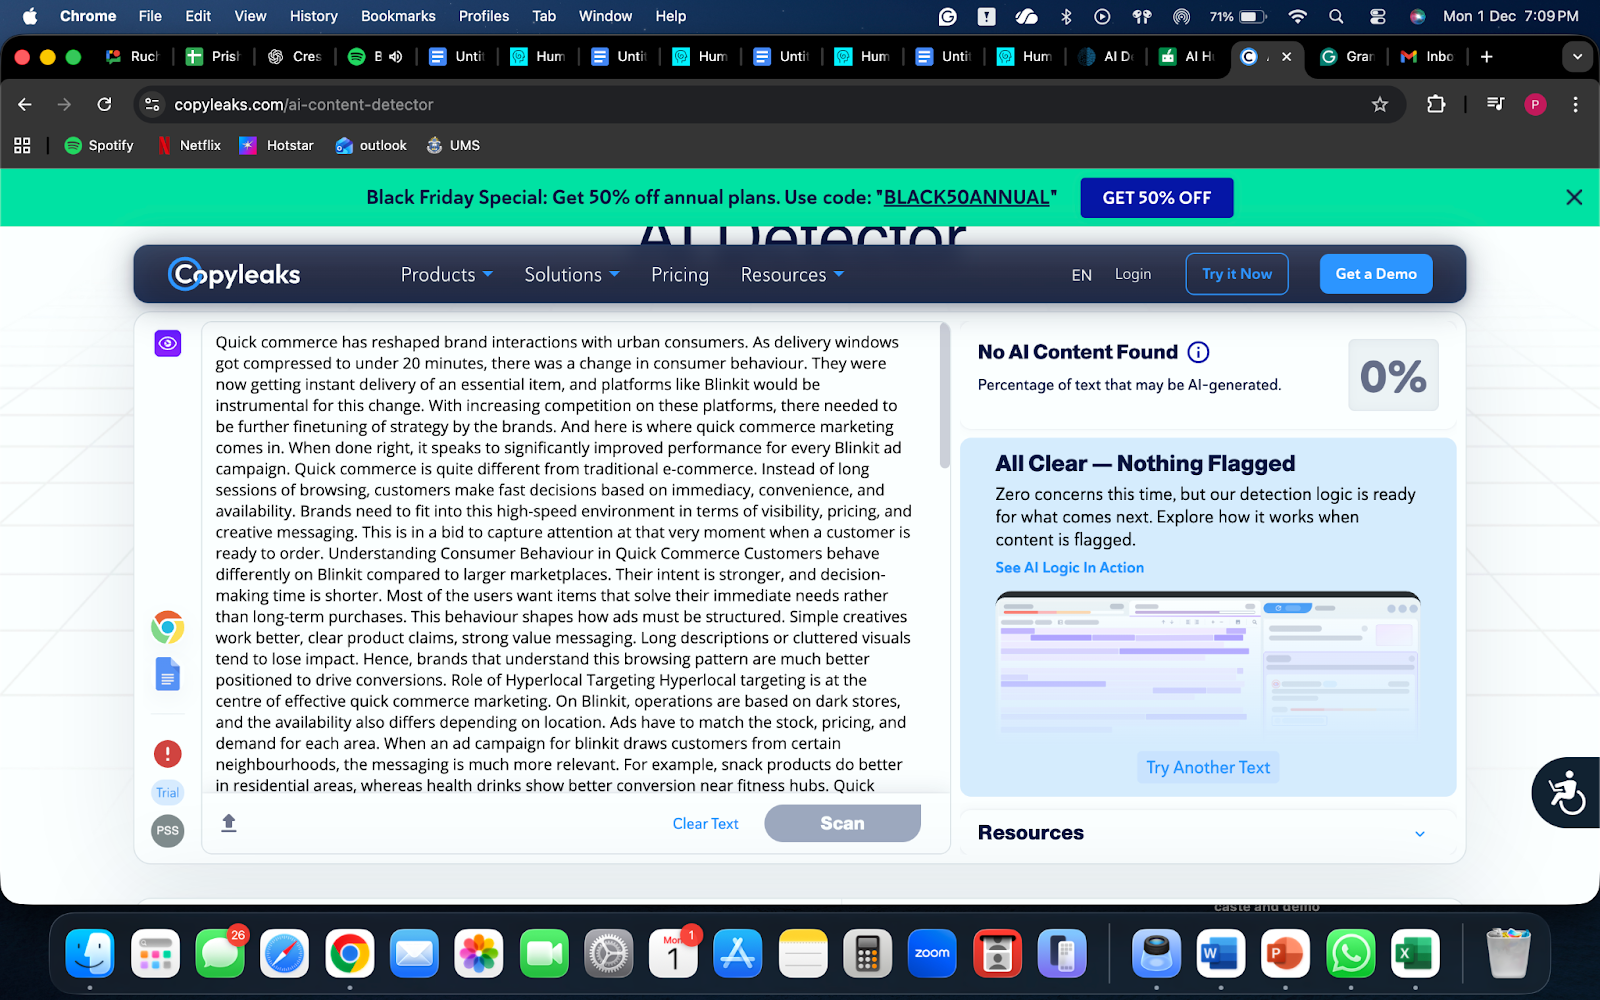Expand the Products dropdown menu
The image size is (1600, 1000).
pos(446,275)
